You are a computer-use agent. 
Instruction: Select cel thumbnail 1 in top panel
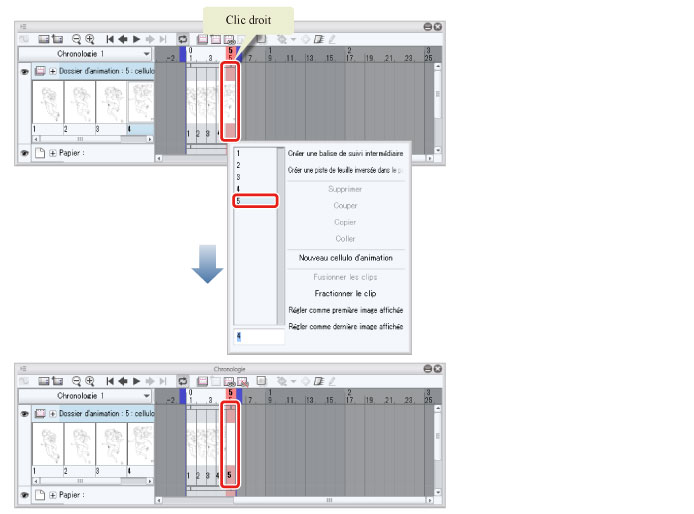click(x=48, y=103)
